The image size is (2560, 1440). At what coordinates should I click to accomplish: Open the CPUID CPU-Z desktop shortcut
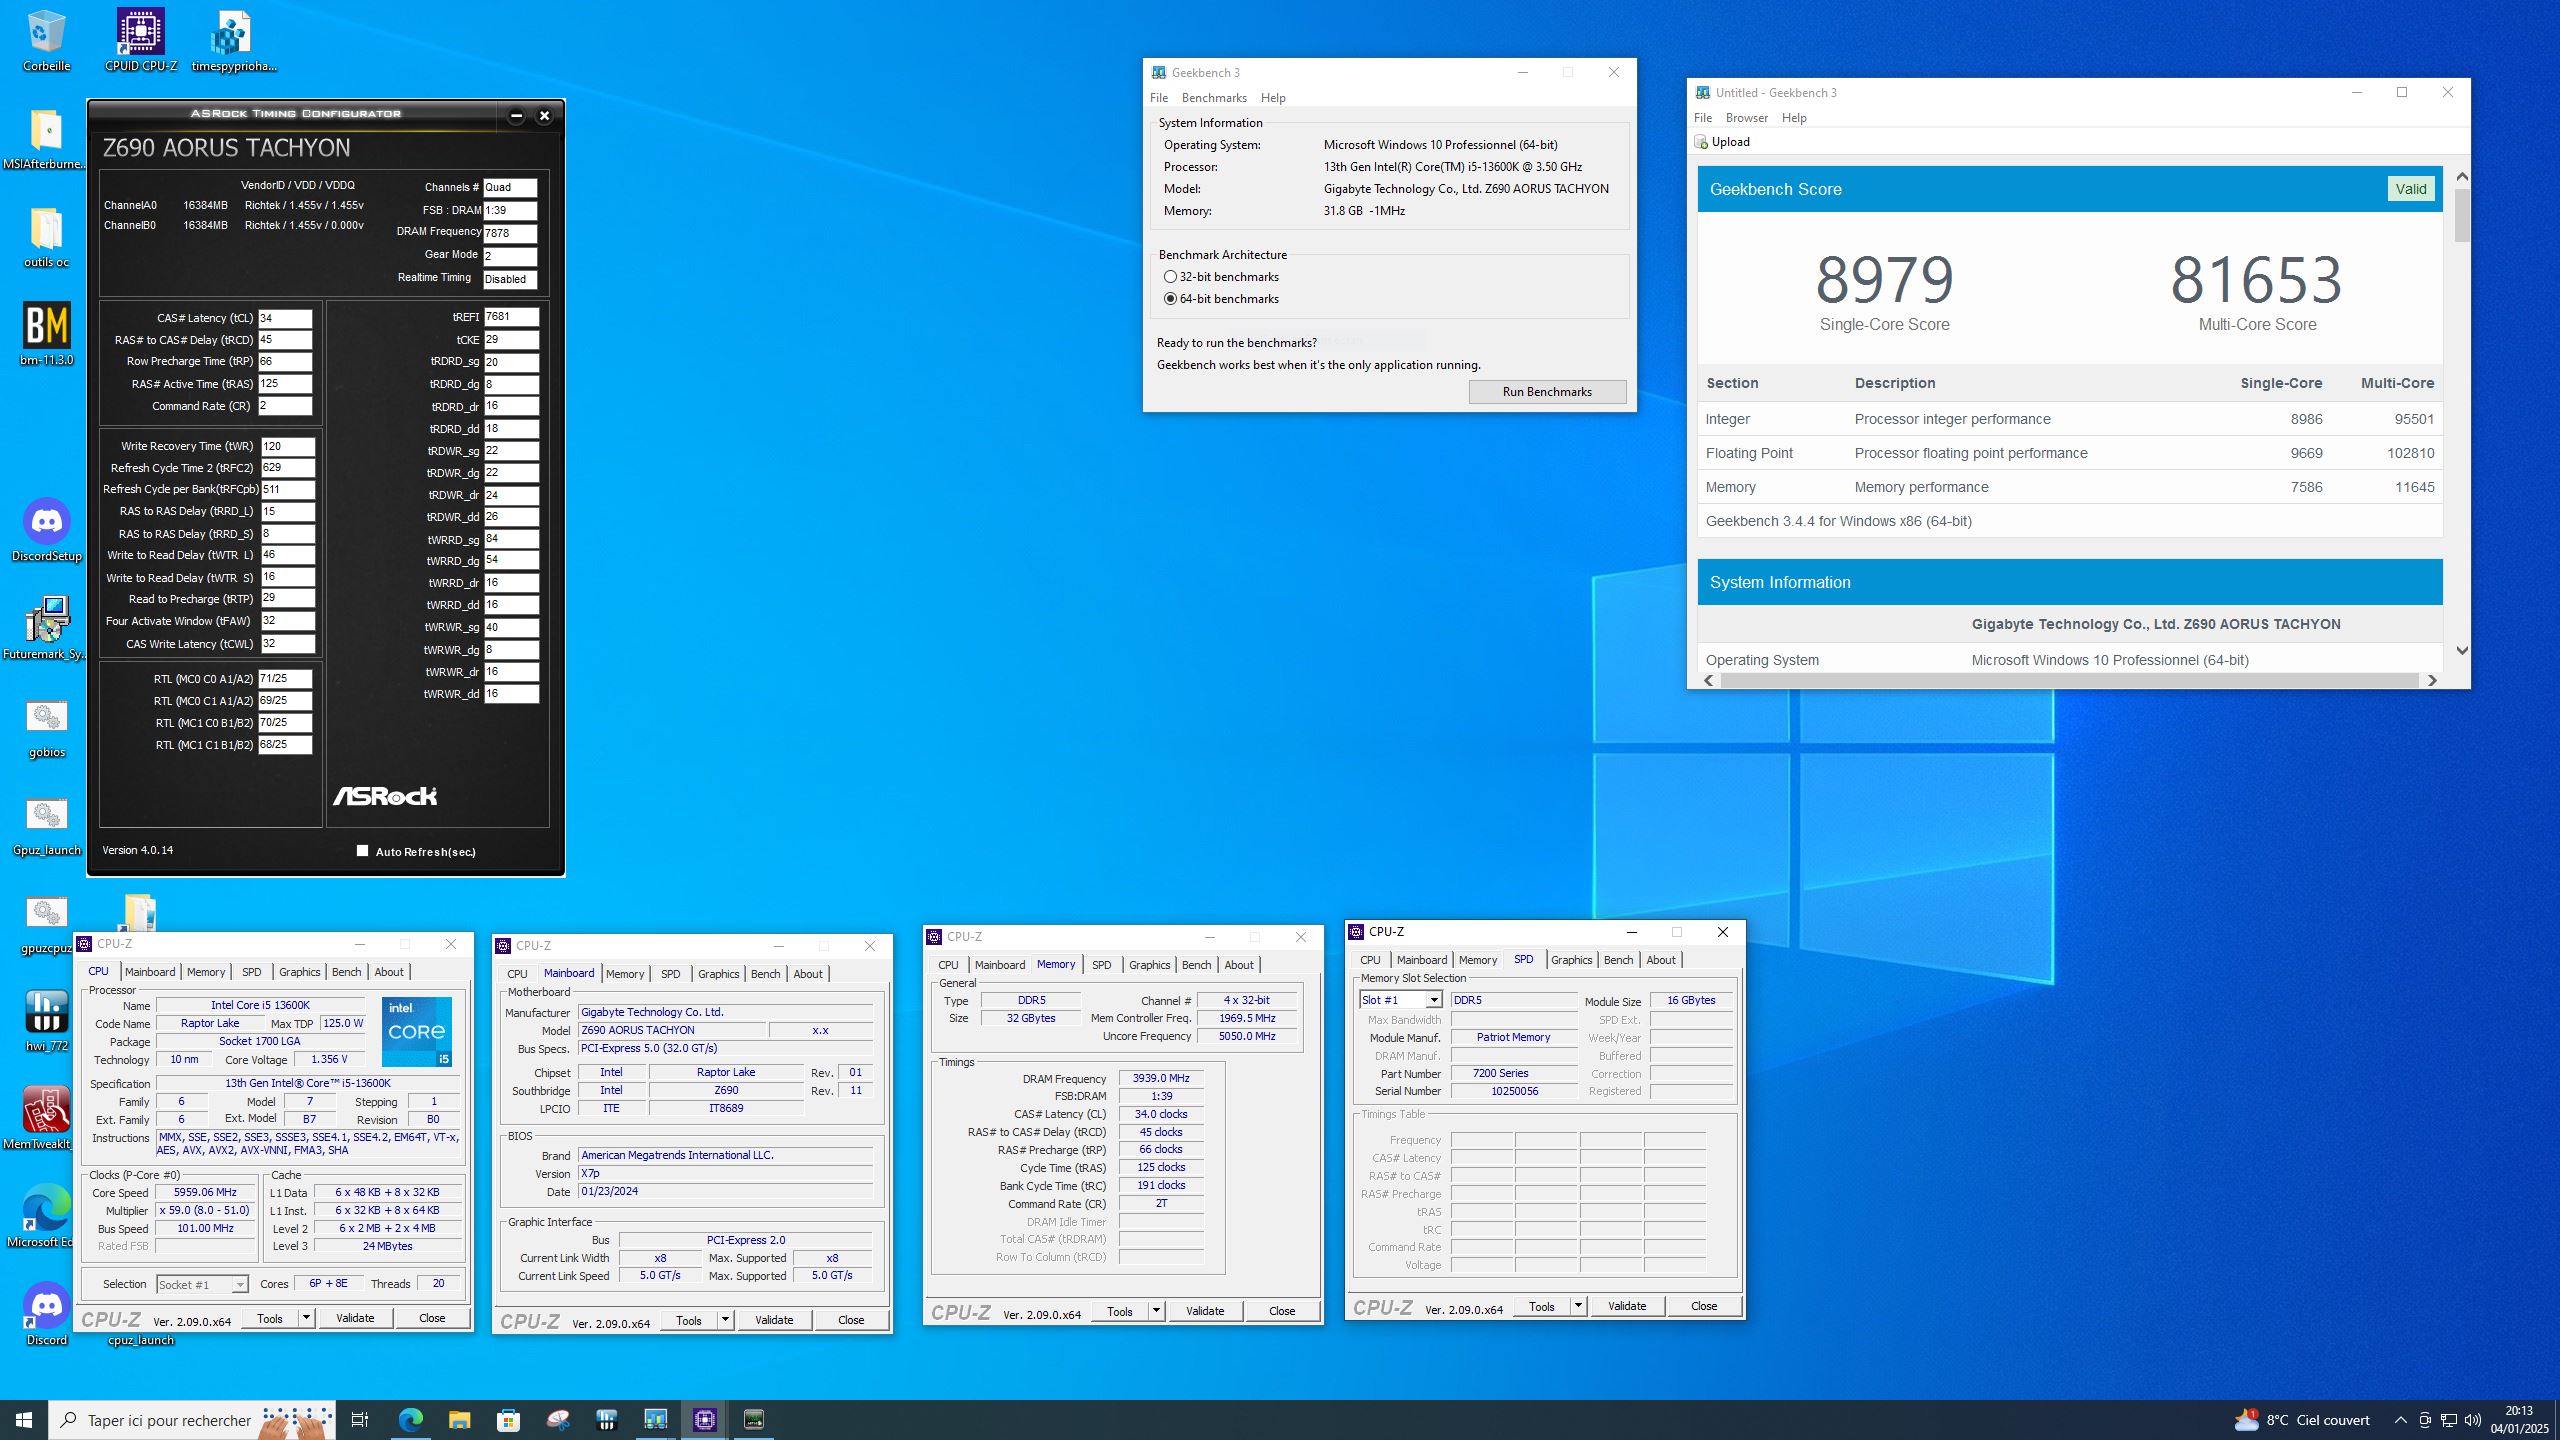tap(141, 40)
